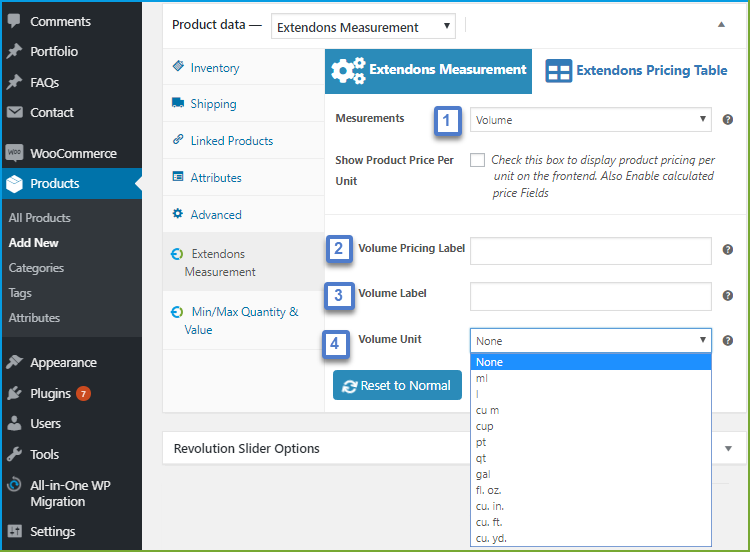
Task: Select ml in the Volume Unit list
Action: click(591, 378)
